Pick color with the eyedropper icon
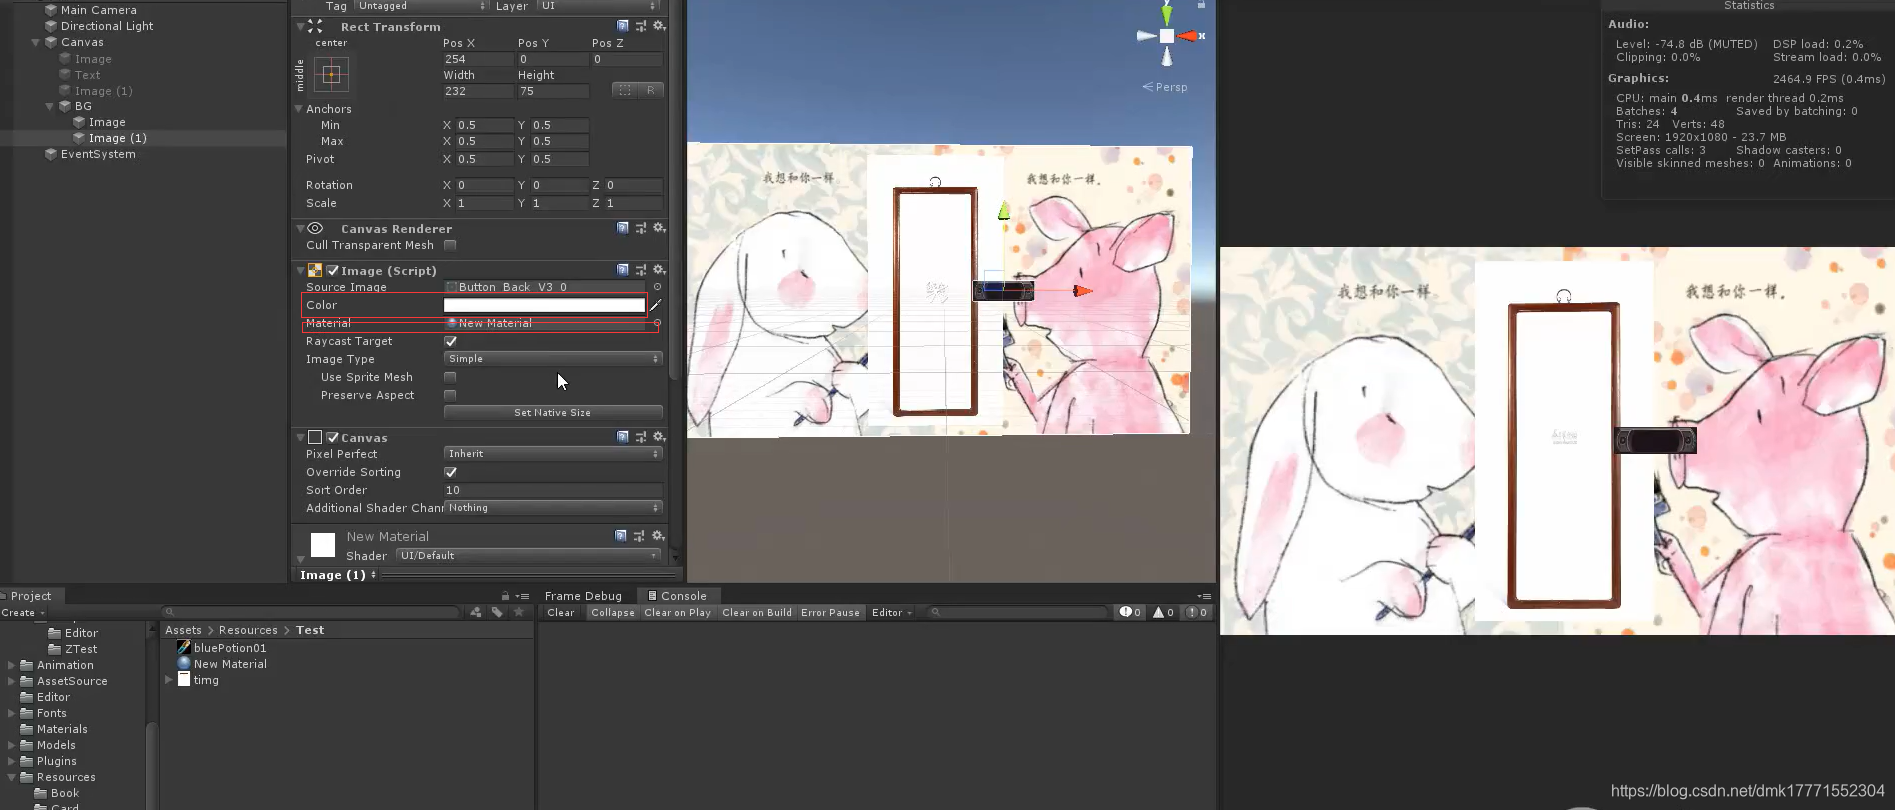Screen dimensions: 1895x810 click(x=656, y=305)
